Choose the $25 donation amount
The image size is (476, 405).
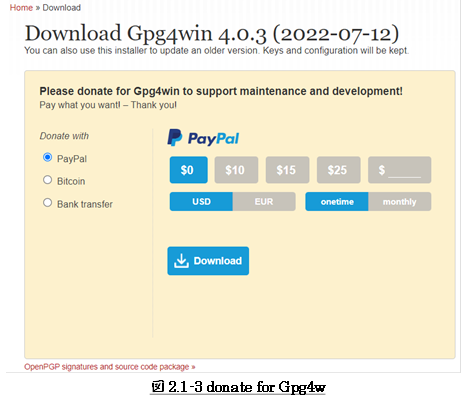coord(338,170)
